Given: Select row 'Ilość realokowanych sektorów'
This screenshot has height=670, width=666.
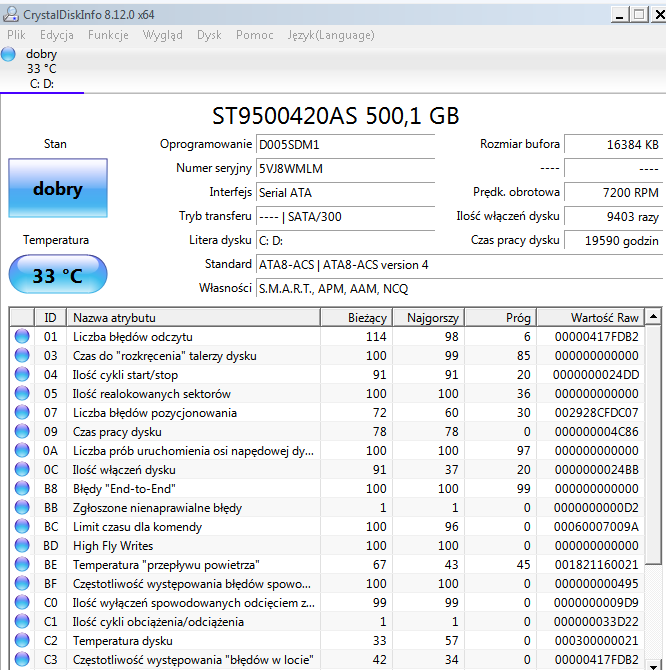Looking at the screenshot, I should click(x=327, y=393).
